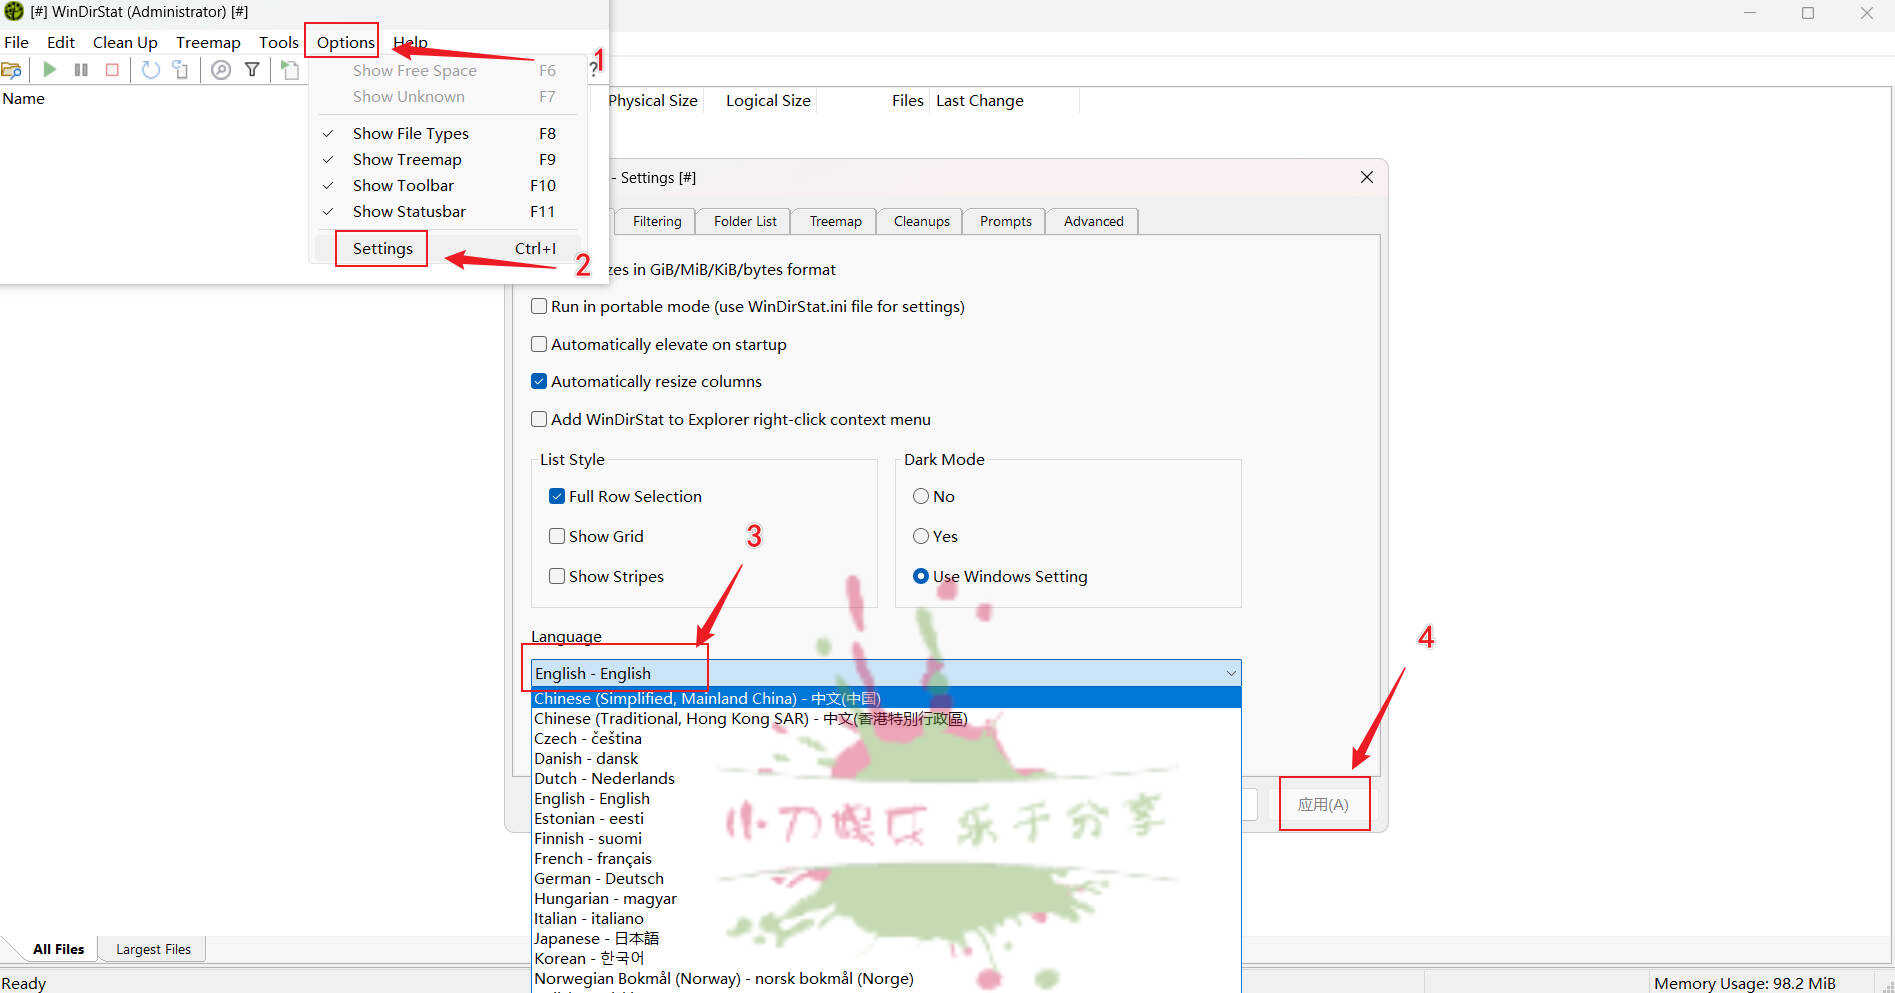Click the open folder scan toolbar icon
The image size is (1895, 993).
(12, 70)
